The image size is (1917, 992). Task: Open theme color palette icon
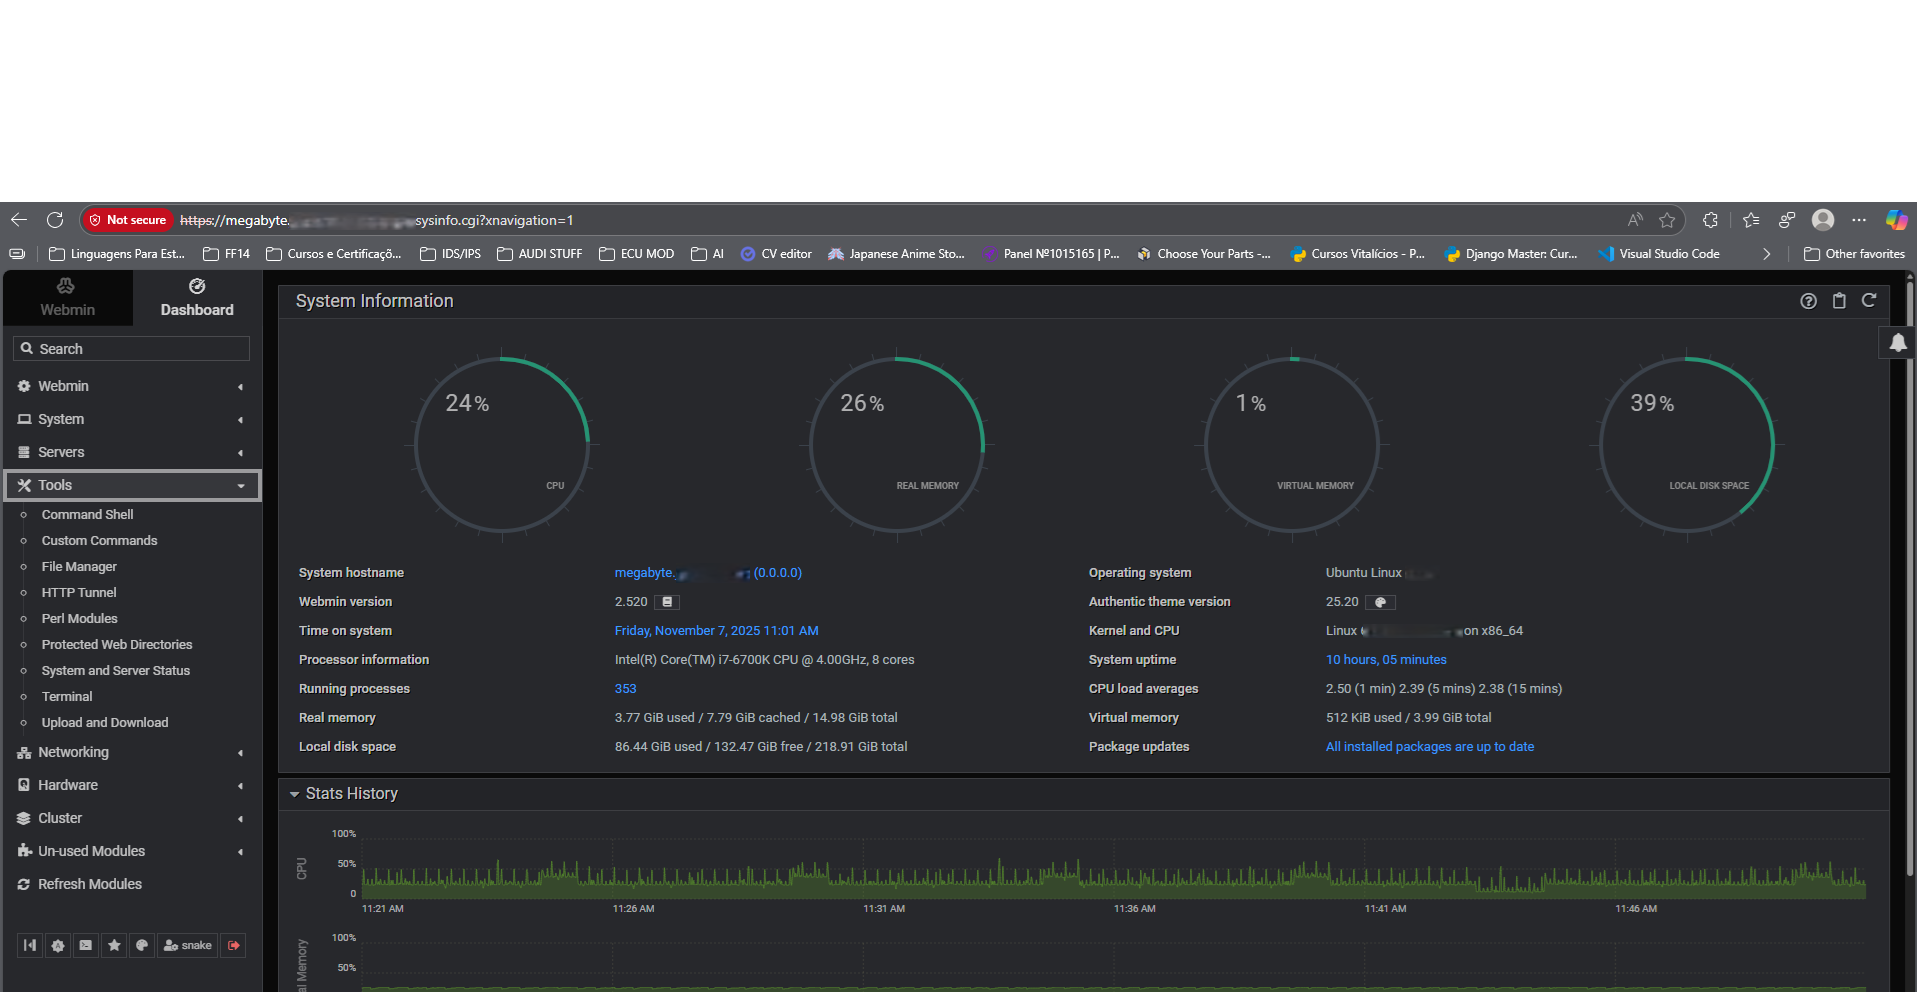click(x=141, y=945)
